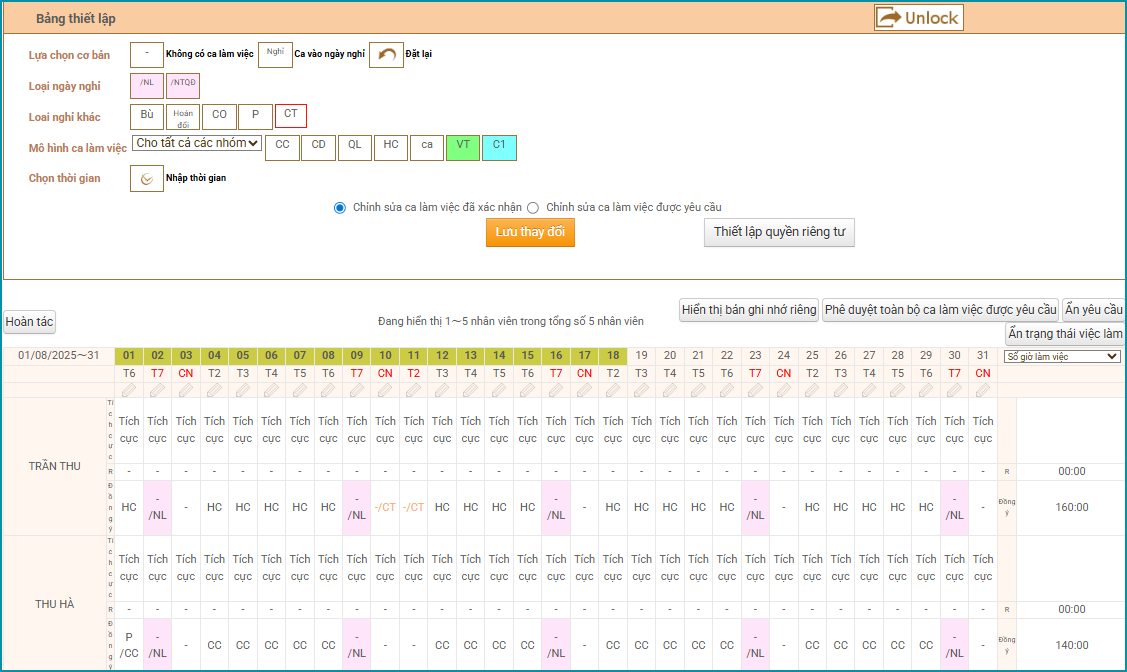Select 'Chỉnh sửa ca làm việc đã xác nhận' radio
This screenshot has width=1127, height=672.
pyautogui.click(x=340, y=207)
